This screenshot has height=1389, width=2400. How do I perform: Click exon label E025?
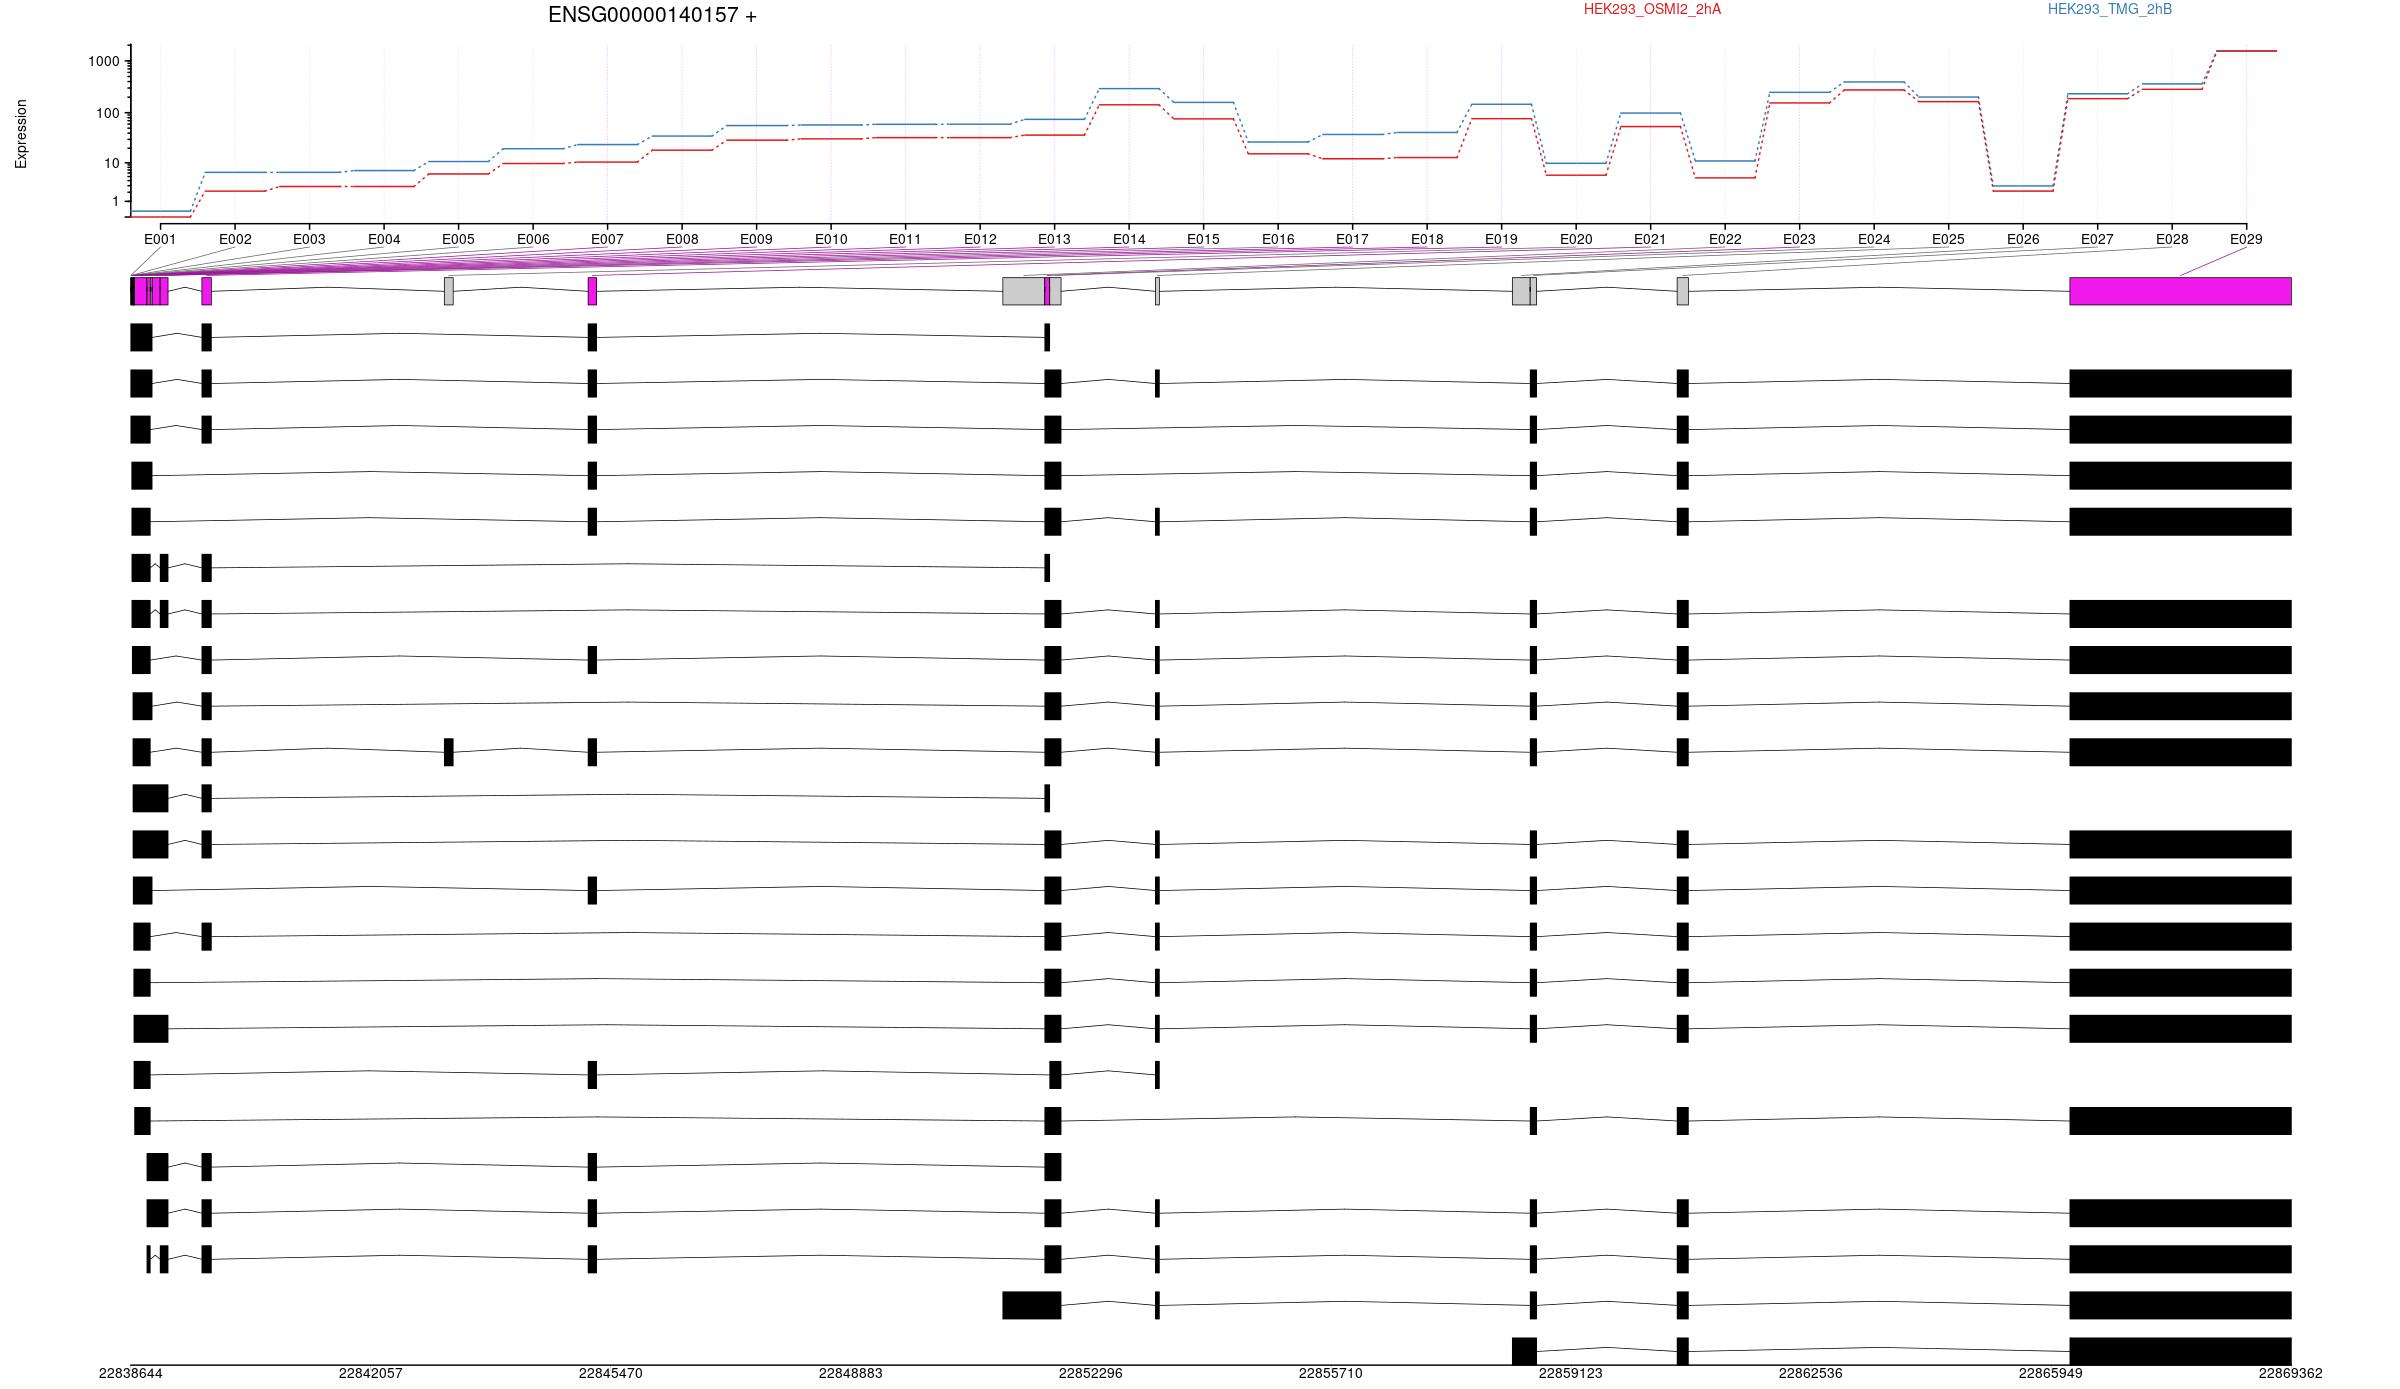[1948, 239]
